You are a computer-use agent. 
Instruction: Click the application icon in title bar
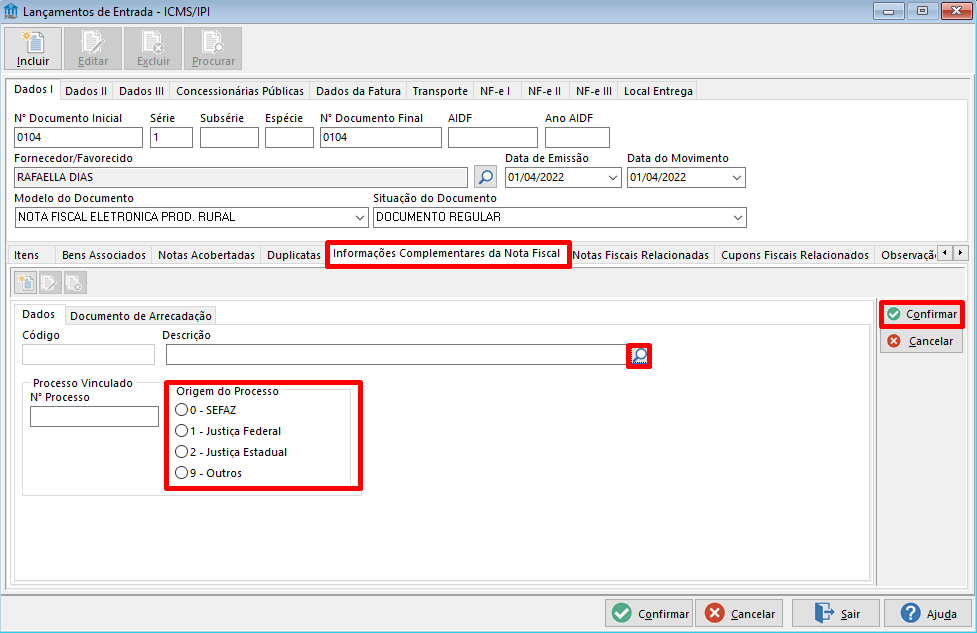coord(11,11)
